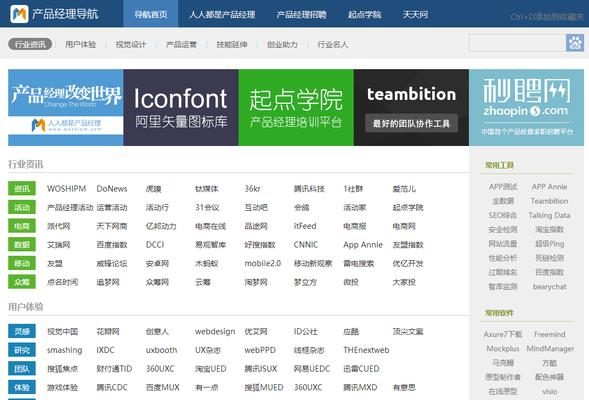
Task: Open the 产品经理改变世界 banner
Action: [66, 107]
